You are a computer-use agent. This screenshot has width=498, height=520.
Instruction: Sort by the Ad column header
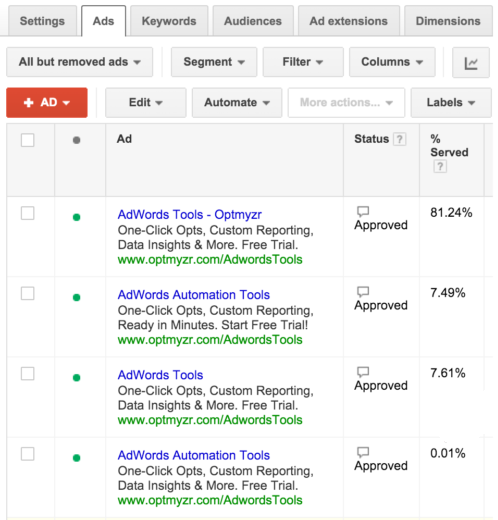click(x=124, y=139)
